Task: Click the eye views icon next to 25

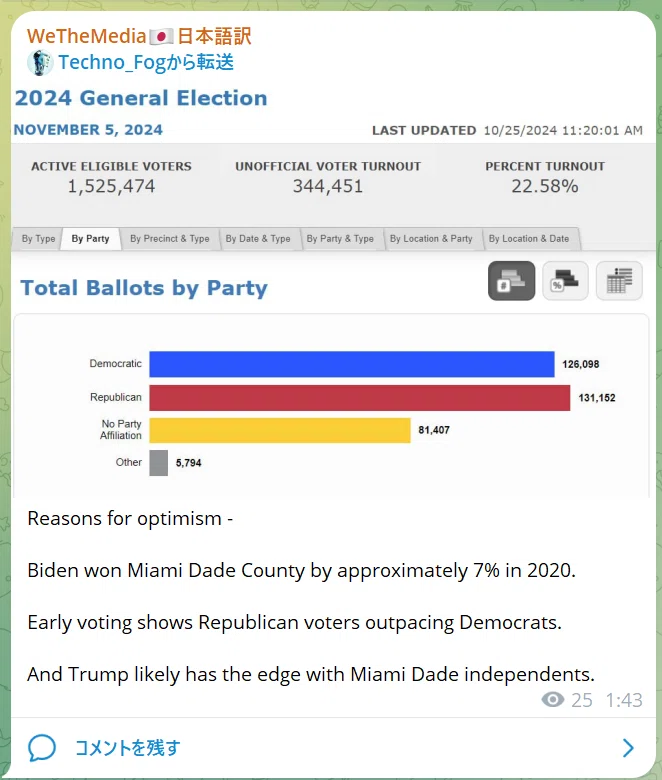Action: click(x=553, y=700)
